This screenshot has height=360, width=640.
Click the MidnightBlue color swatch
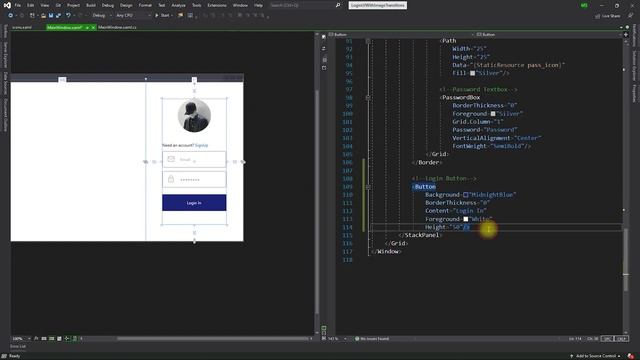[465, 195]
